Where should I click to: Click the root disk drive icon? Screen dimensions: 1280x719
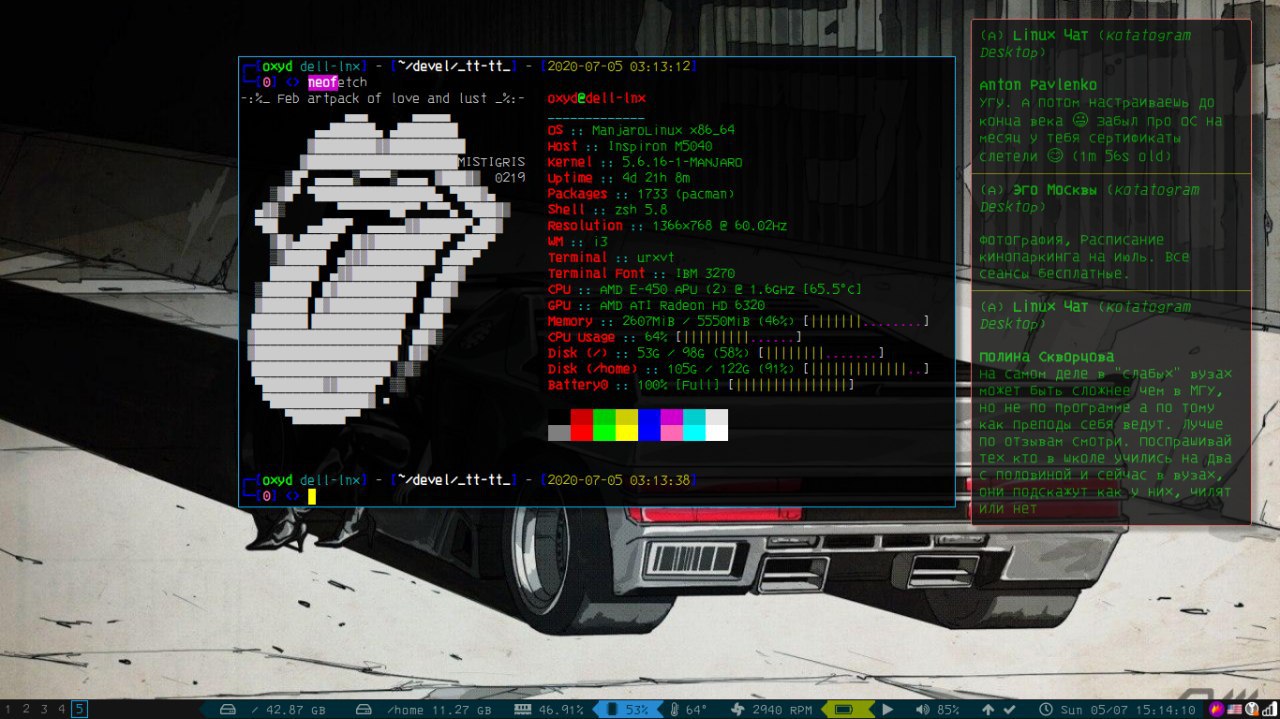(x=228, y=709)
